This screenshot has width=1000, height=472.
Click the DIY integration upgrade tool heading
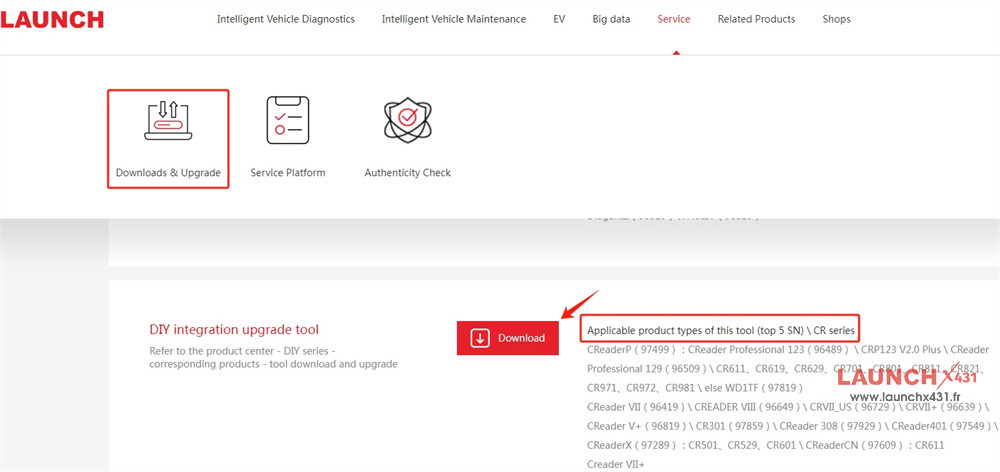click(x=234, y=330)
